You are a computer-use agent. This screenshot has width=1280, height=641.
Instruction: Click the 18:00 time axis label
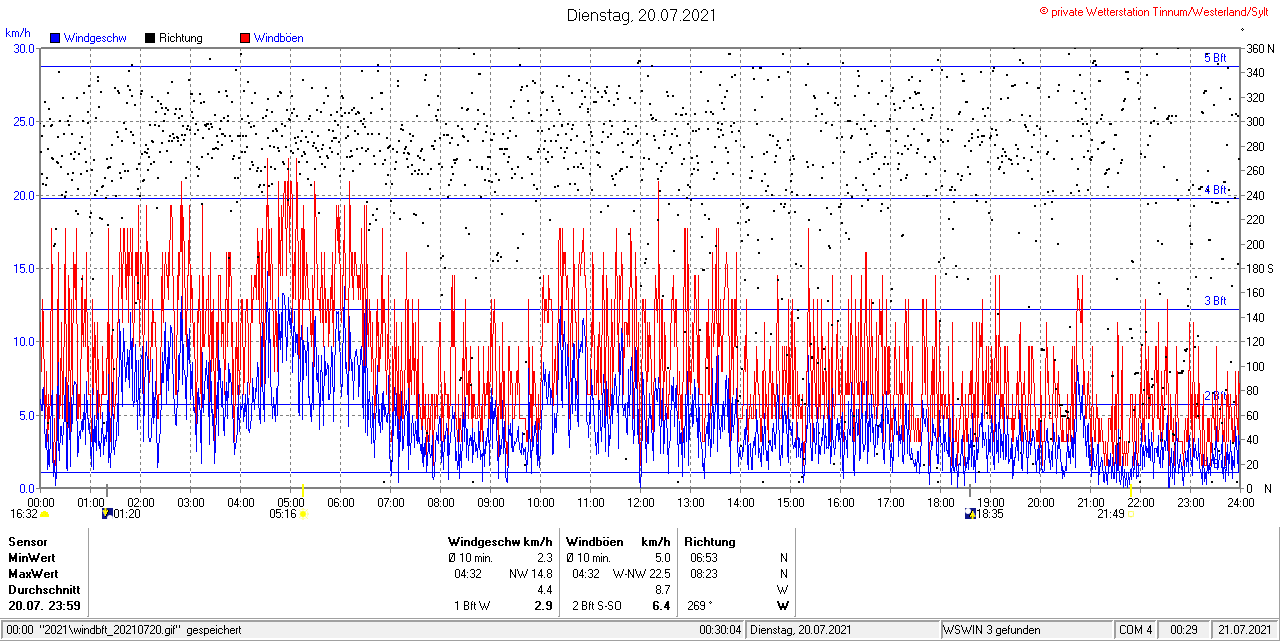[x=940, y=502]
